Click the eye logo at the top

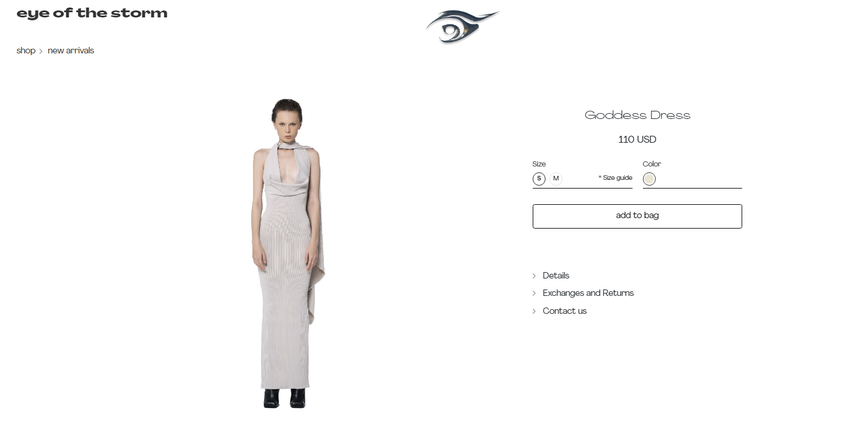coord(462,26)
